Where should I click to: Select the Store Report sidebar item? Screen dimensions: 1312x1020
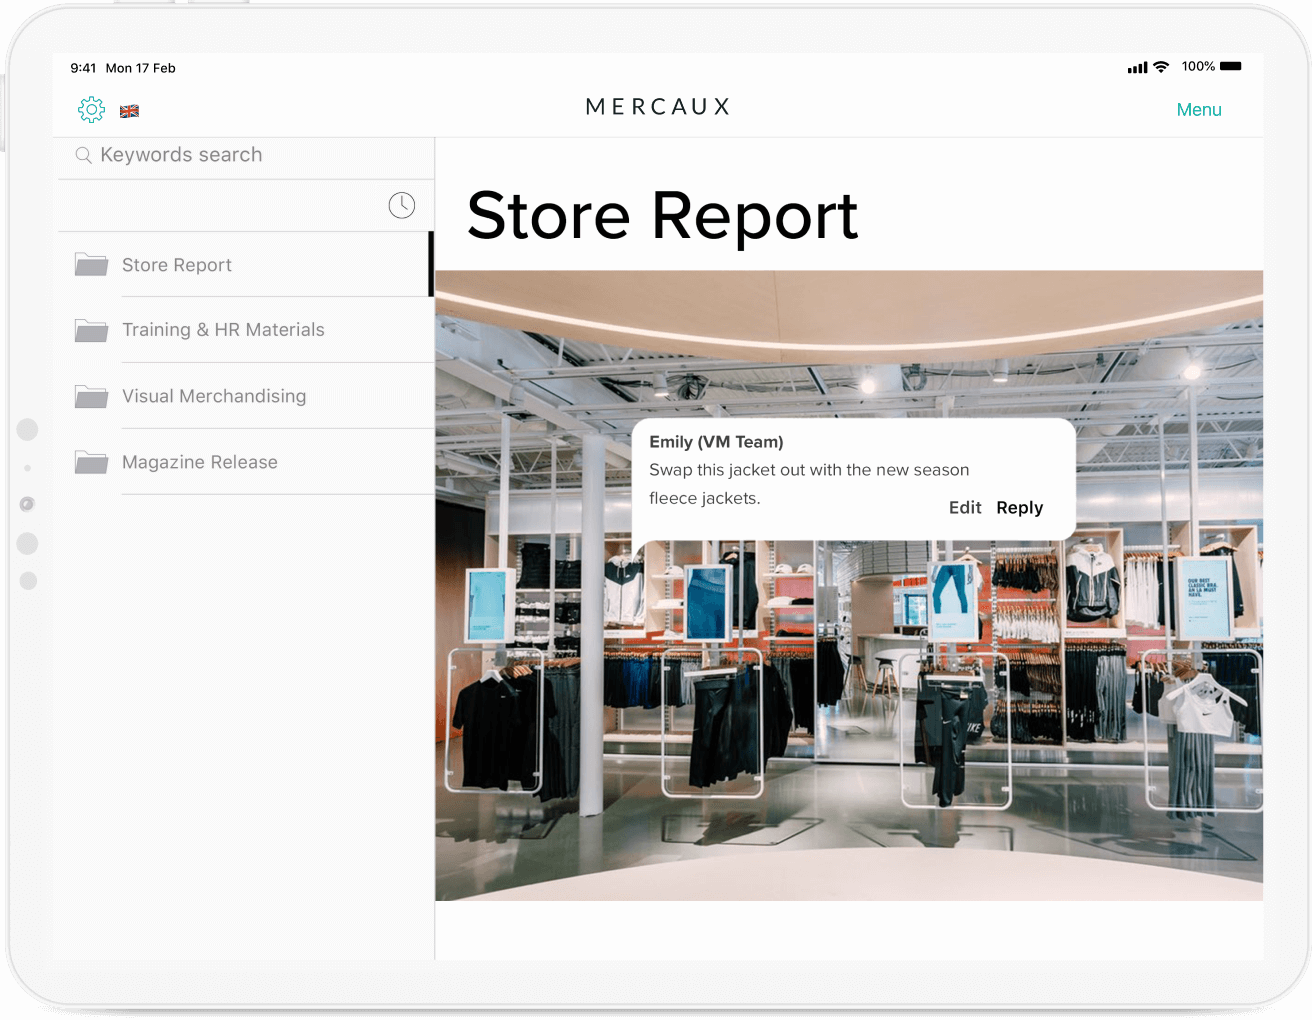click(177, 265)
